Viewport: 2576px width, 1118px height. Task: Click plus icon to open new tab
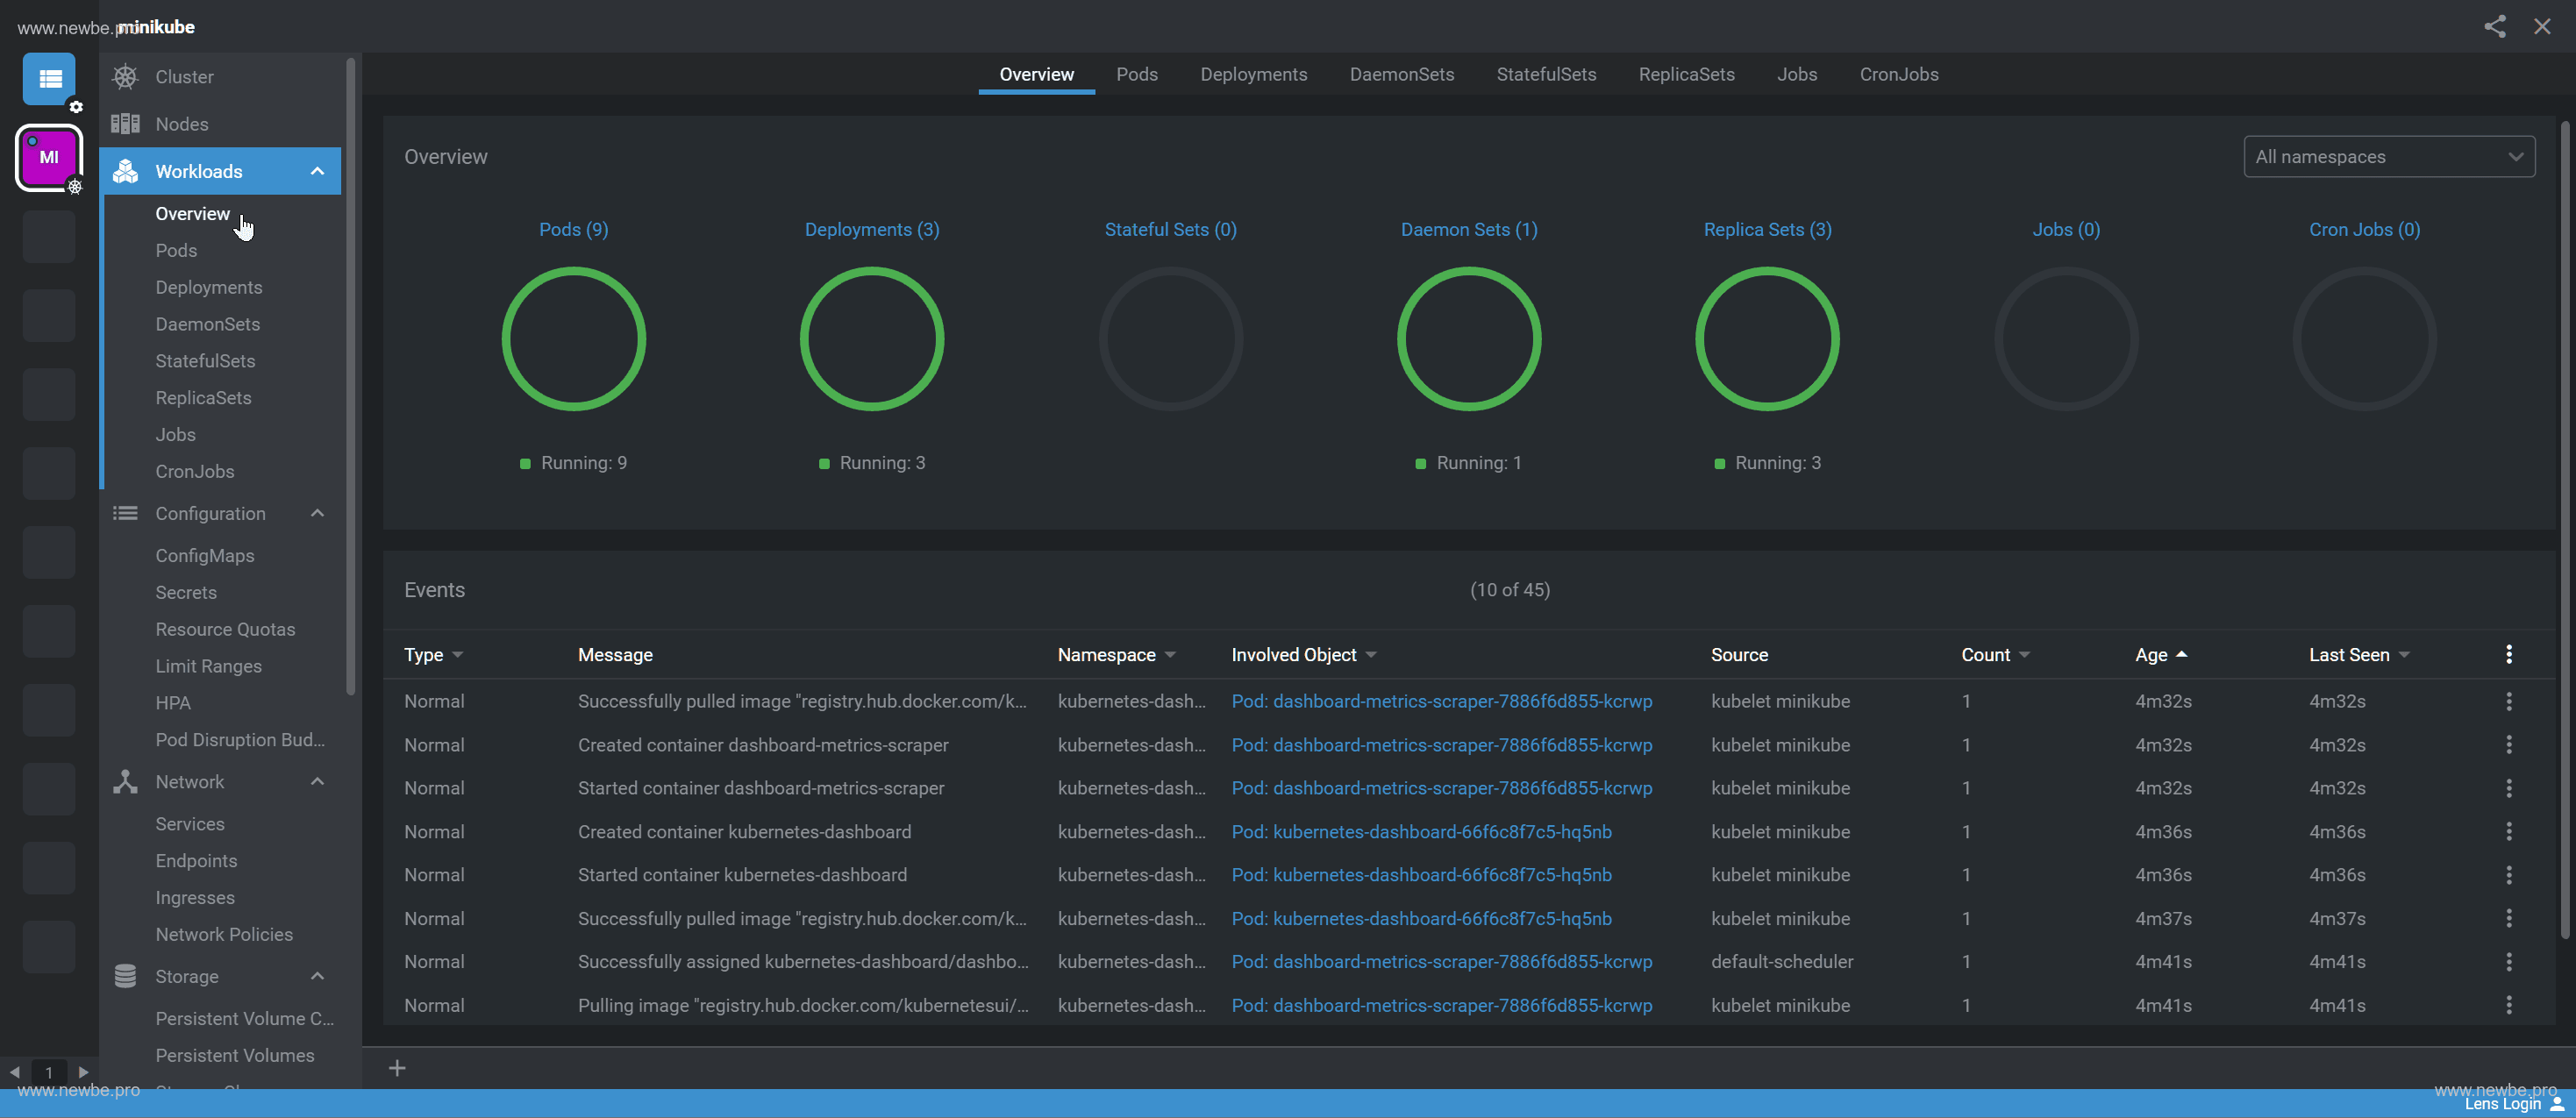click(x=397, y=1068)
